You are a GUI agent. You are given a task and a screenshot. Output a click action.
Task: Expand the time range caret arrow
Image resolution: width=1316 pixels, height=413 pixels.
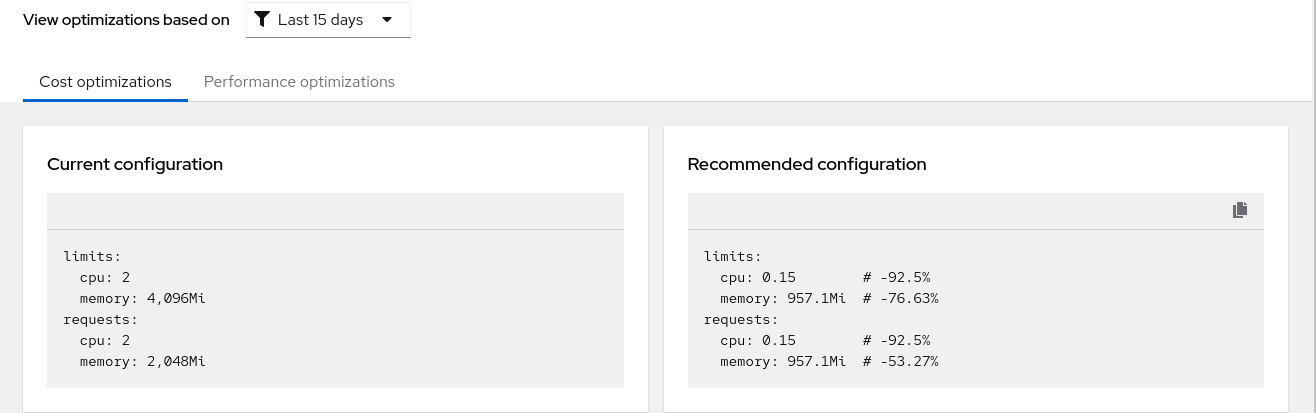click(x=387, y=19)
